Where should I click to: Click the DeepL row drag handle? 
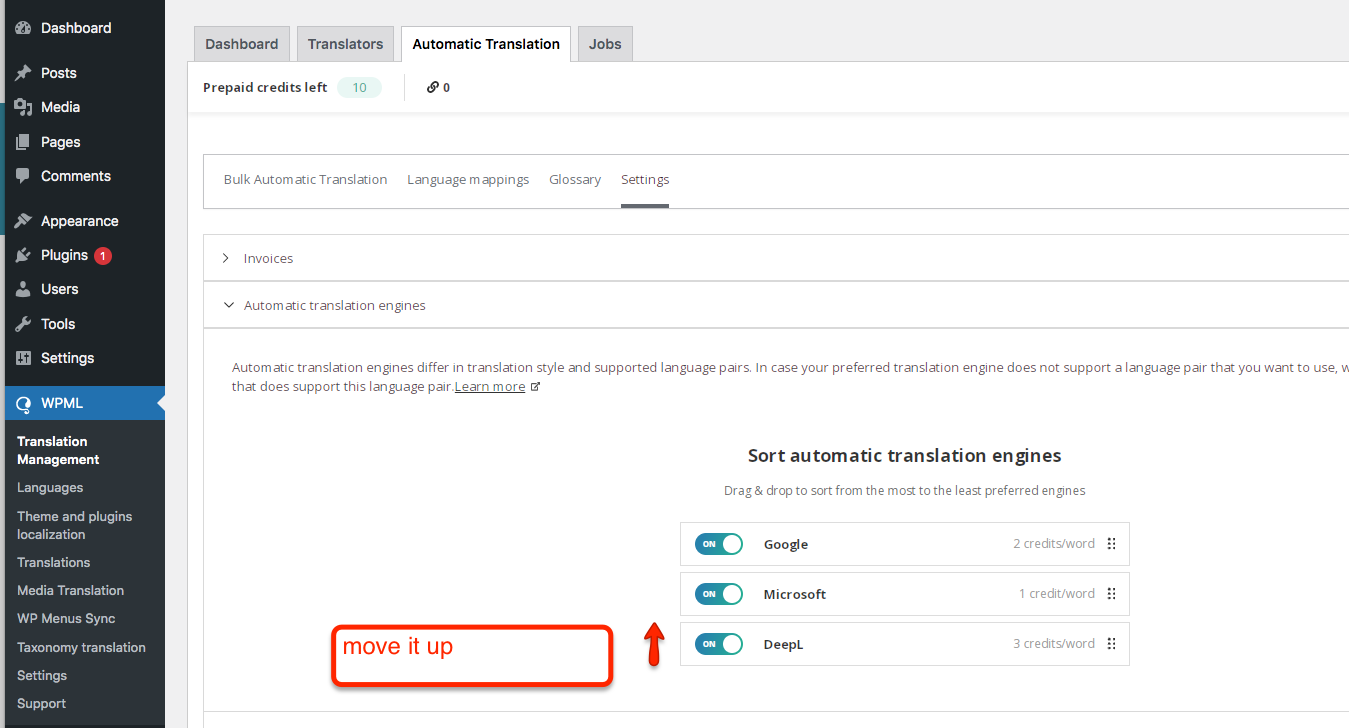(1111, 644)
